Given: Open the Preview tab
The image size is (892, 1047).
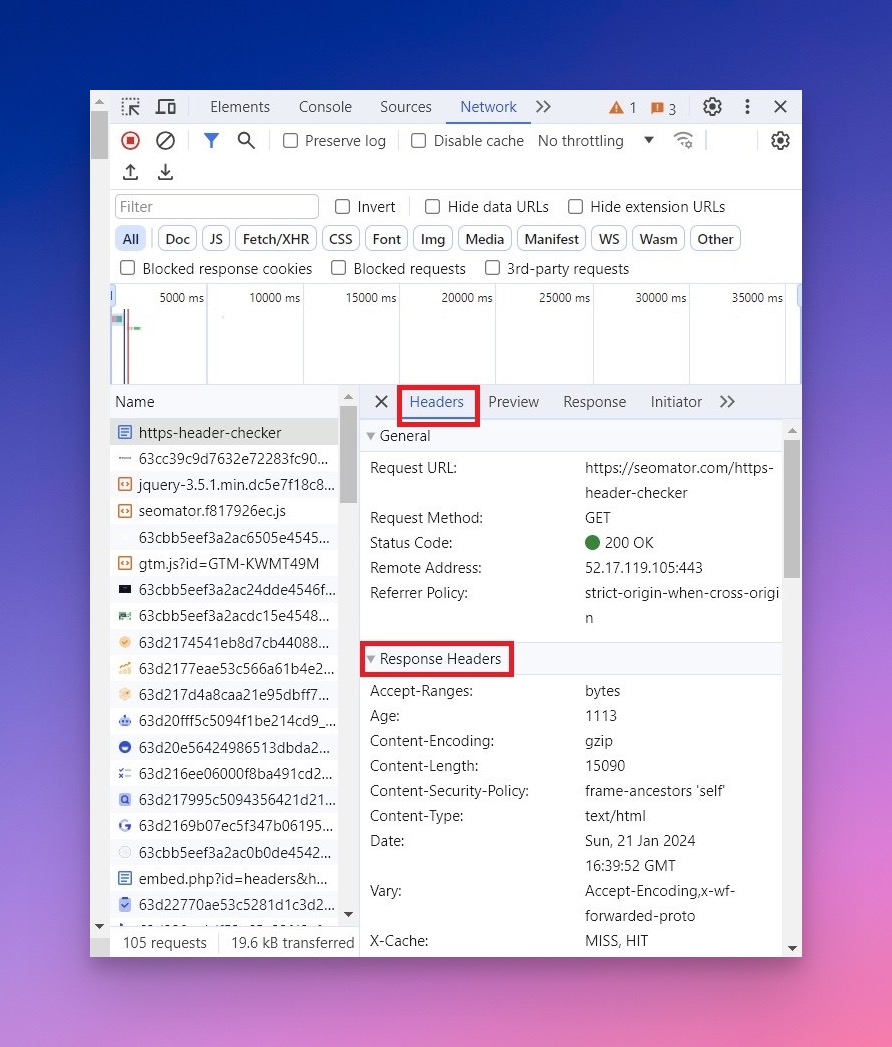Looking at the screenshot, I should point(513,401).
